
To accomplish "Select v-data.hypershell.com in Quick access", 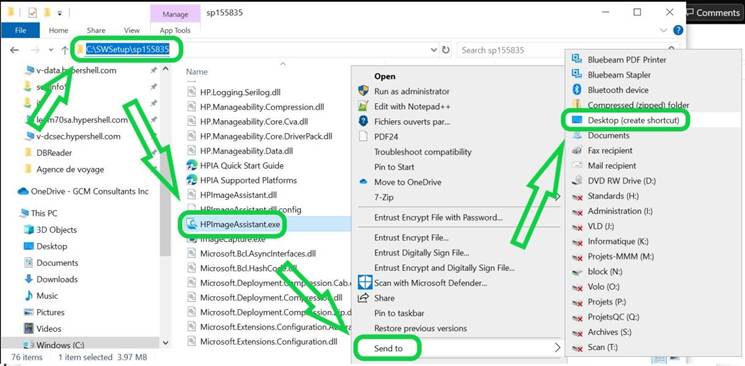I will (76, 70).
